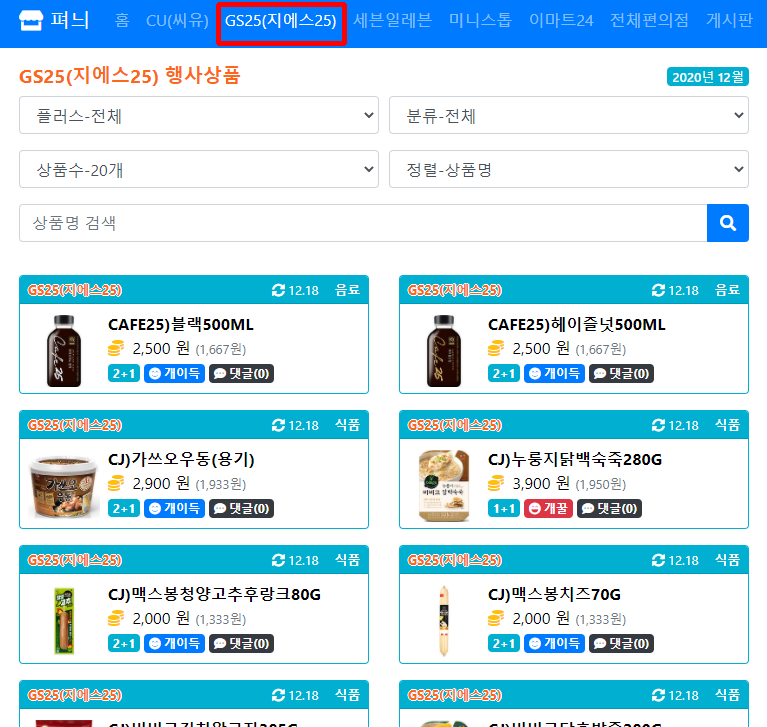Image resolution: width=767 pixels, height=727 pixels.
Task: Select GS25(지에스25) navigation tab
Action: 281,21
